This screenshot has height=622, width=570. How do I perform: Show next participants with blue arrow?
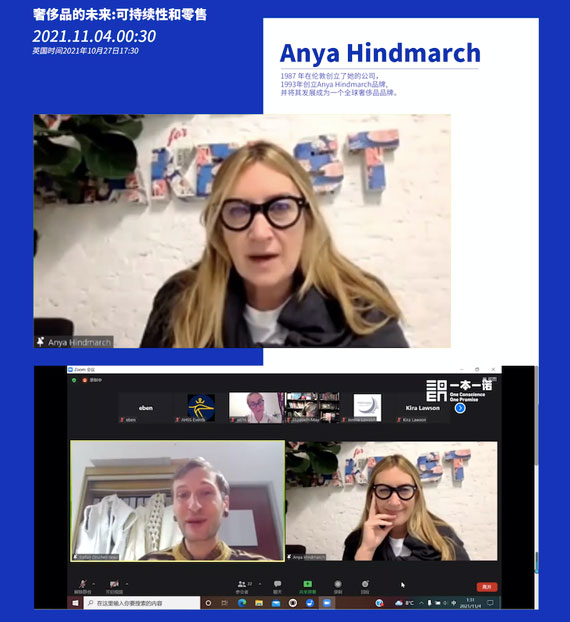[x=460, y=408]
